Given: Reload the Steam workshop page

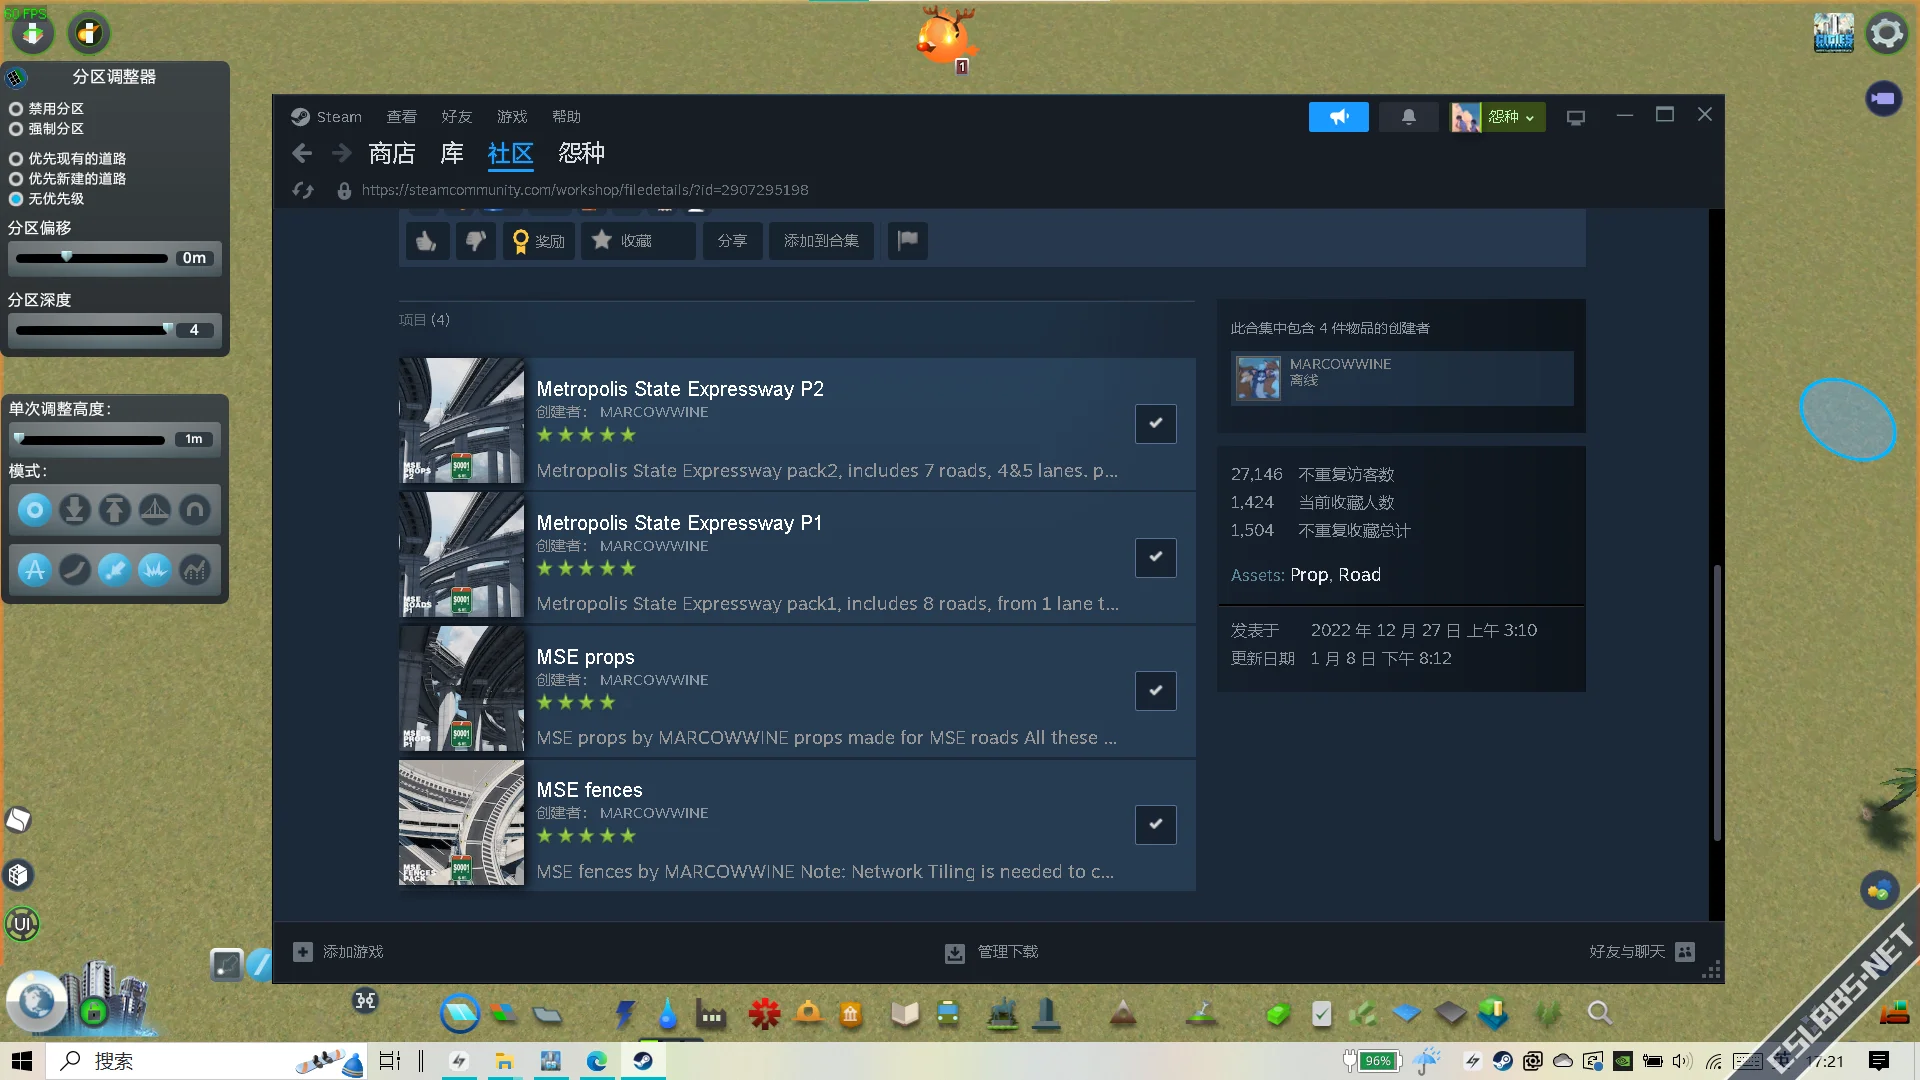Looking at the screenshot, I should pos(303,190).
